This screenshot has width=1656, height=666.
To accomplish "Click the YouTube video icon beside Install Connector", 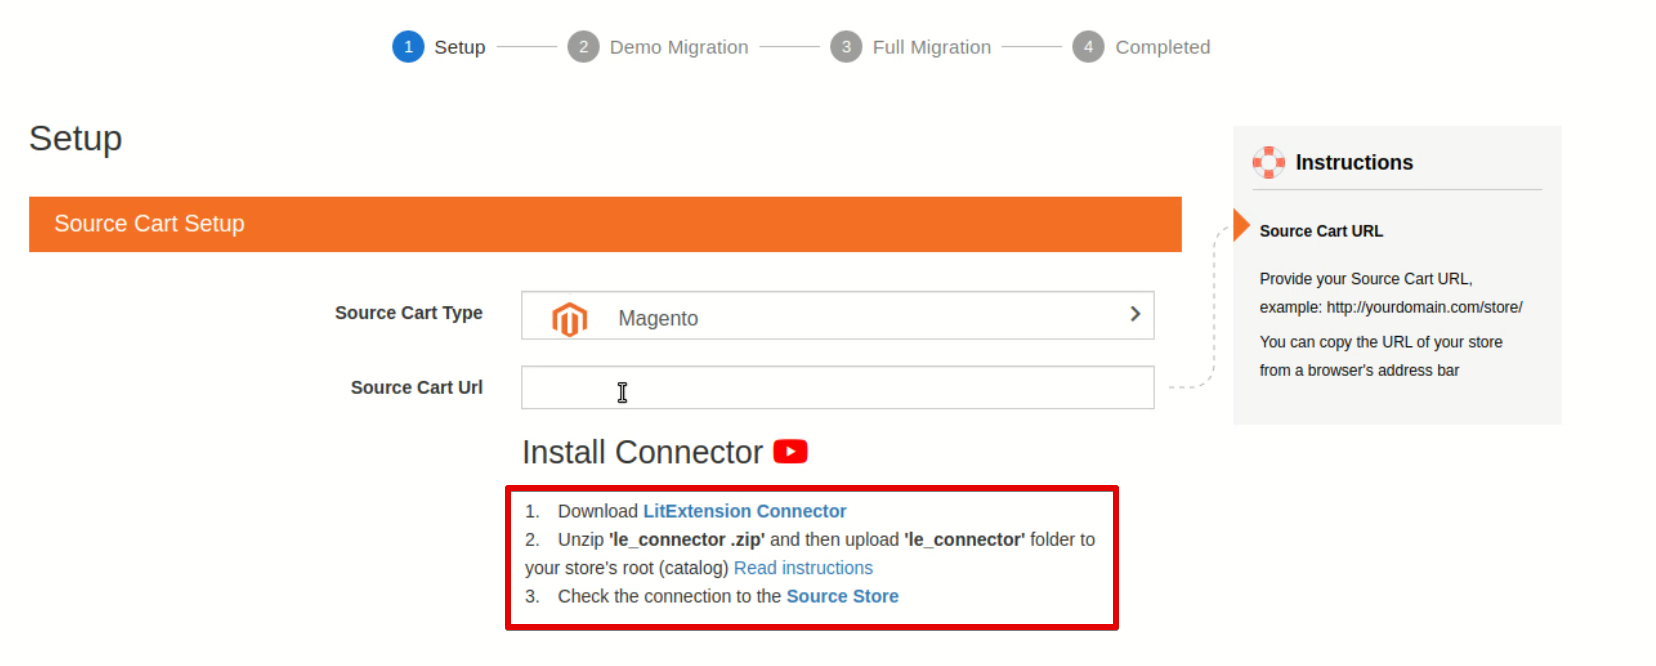I will point(790,452).
